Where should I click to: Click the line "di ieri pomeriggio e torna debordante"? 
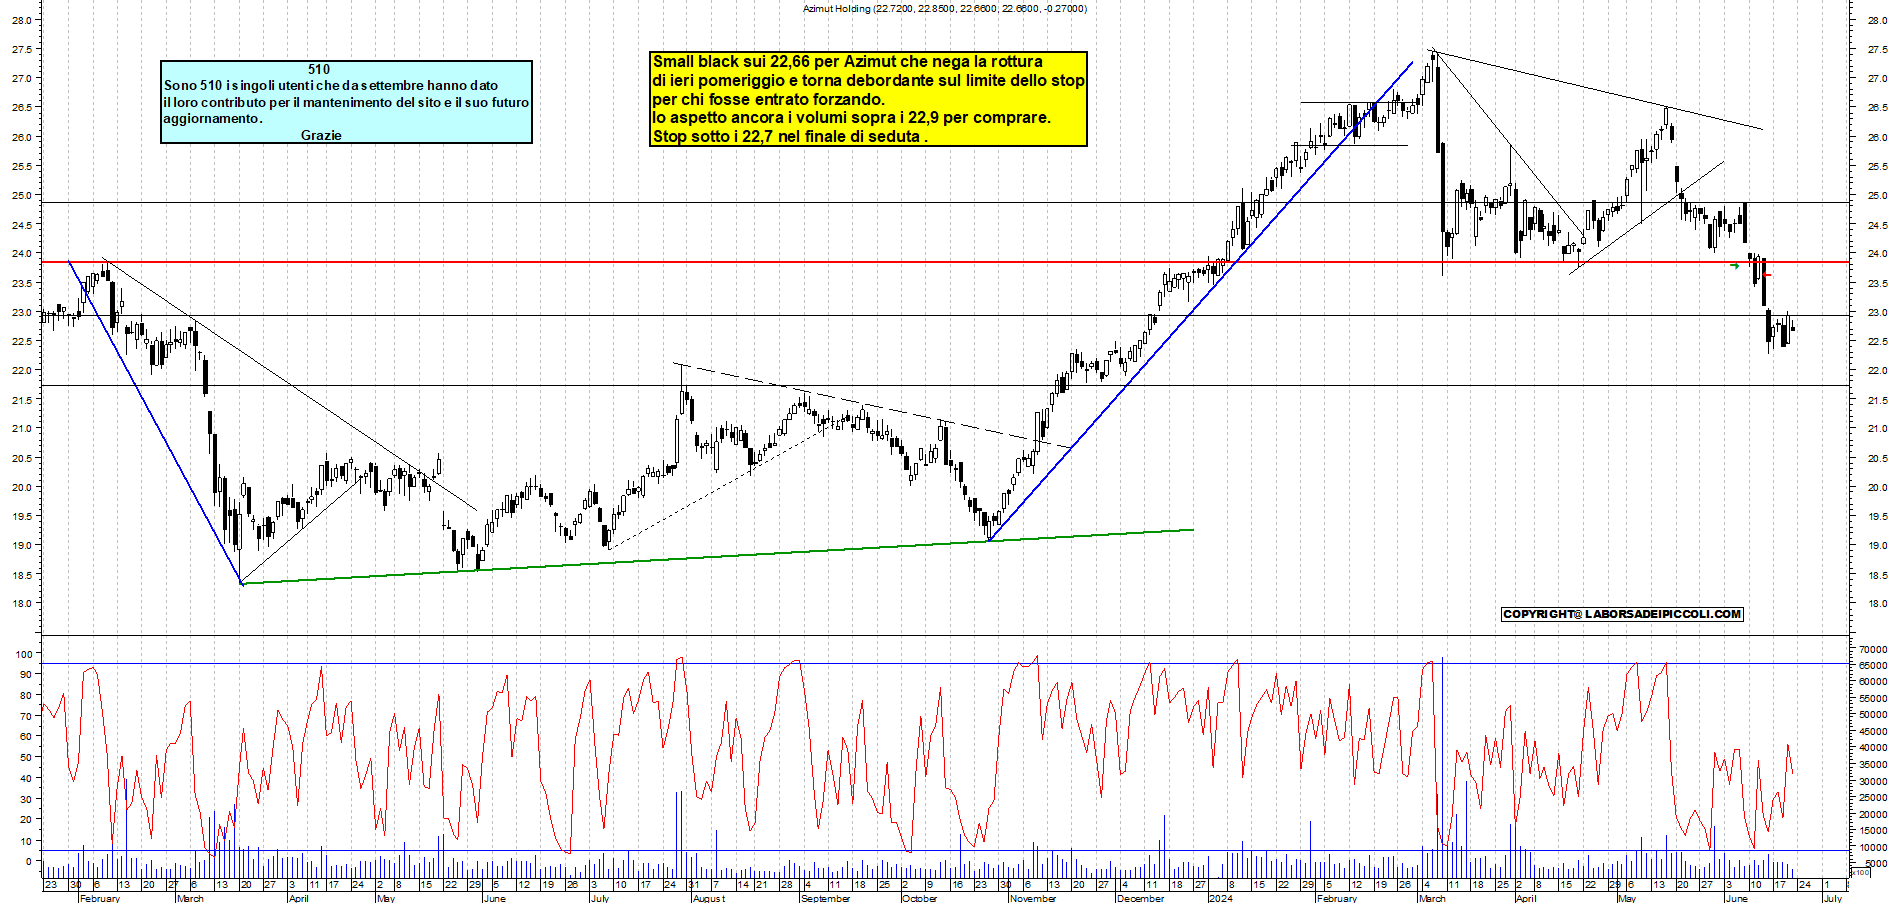(868, 80)
